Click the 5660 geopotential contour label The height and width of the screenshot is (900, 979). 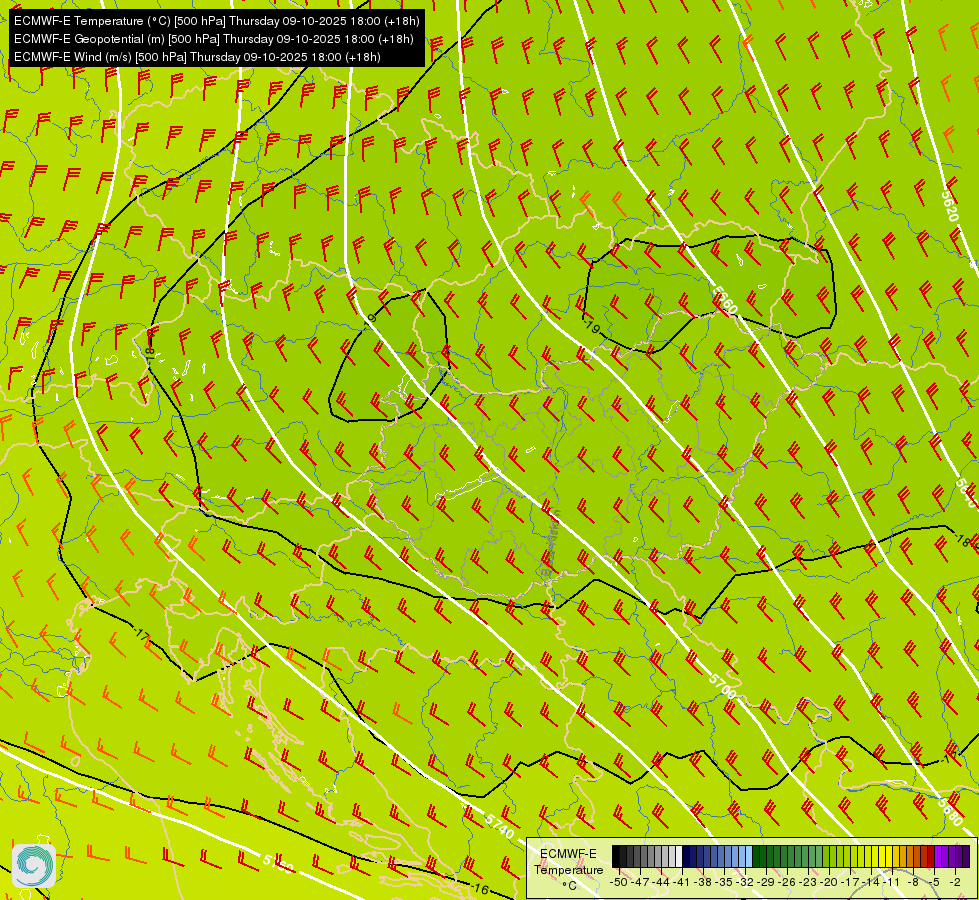[x=724, y=300]
